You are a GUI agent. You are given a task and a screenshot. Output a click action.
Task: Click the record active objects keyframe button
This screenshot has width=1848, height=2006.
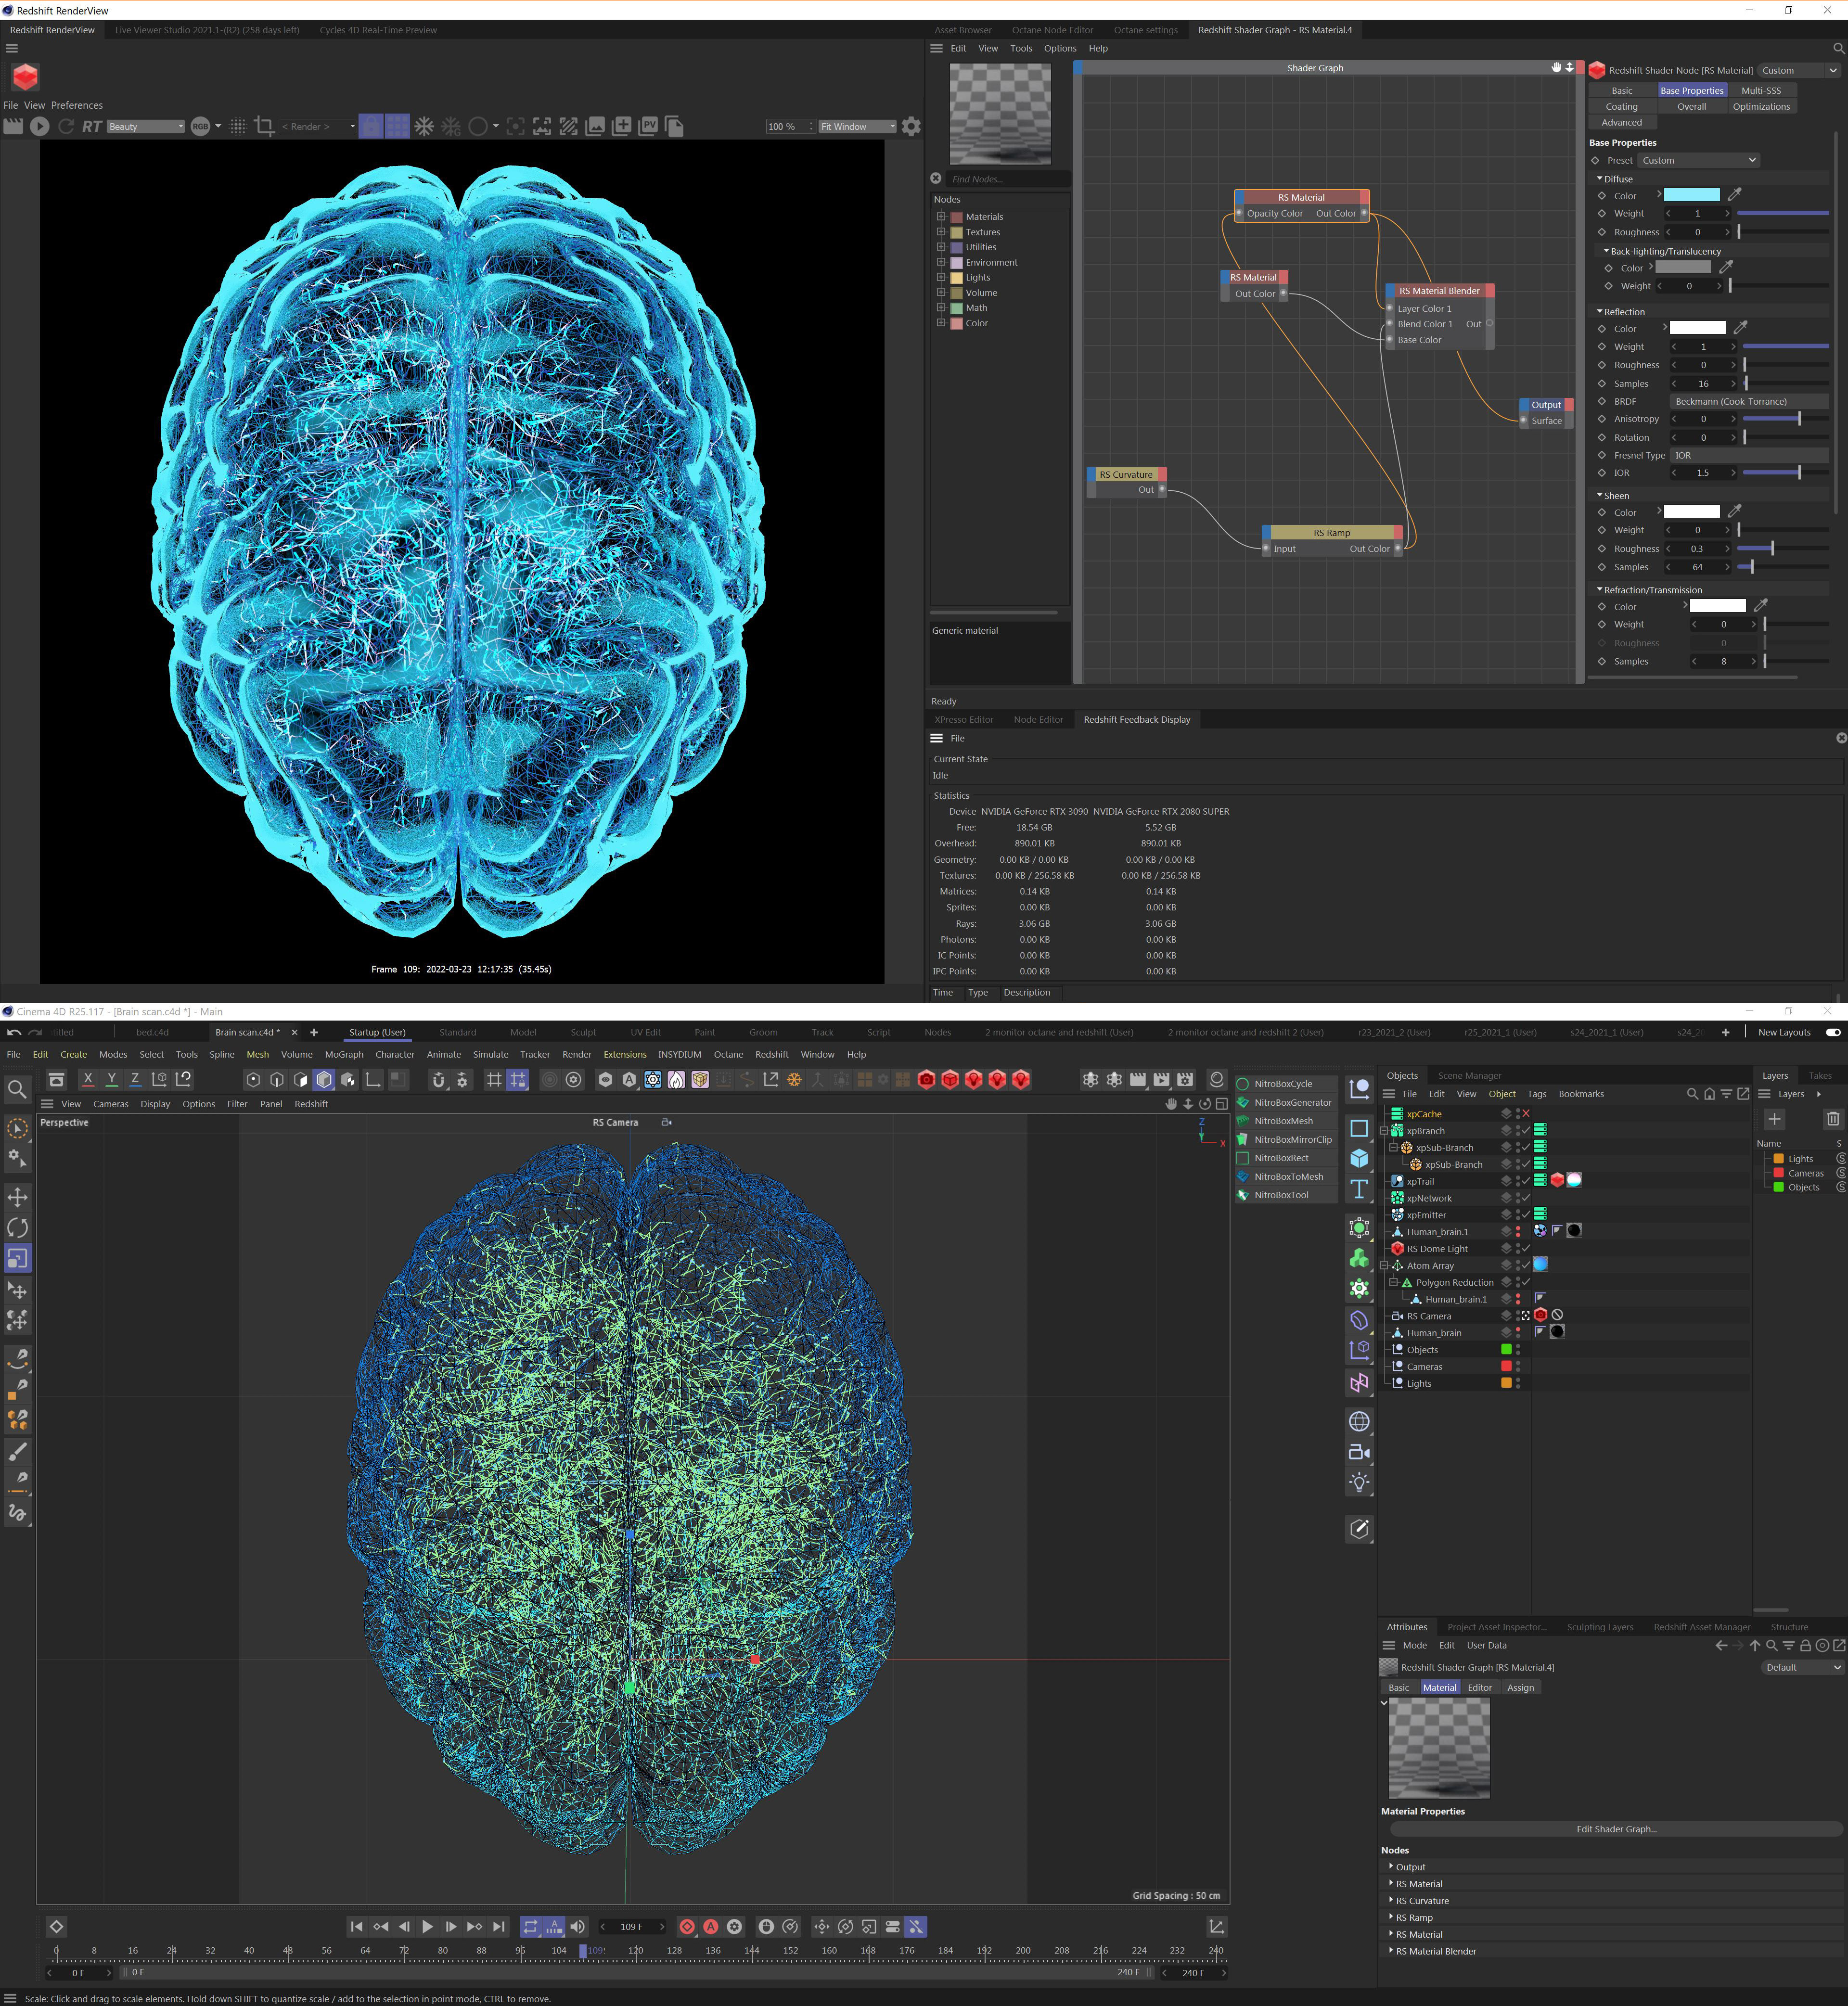click(x=687, y=1926)
